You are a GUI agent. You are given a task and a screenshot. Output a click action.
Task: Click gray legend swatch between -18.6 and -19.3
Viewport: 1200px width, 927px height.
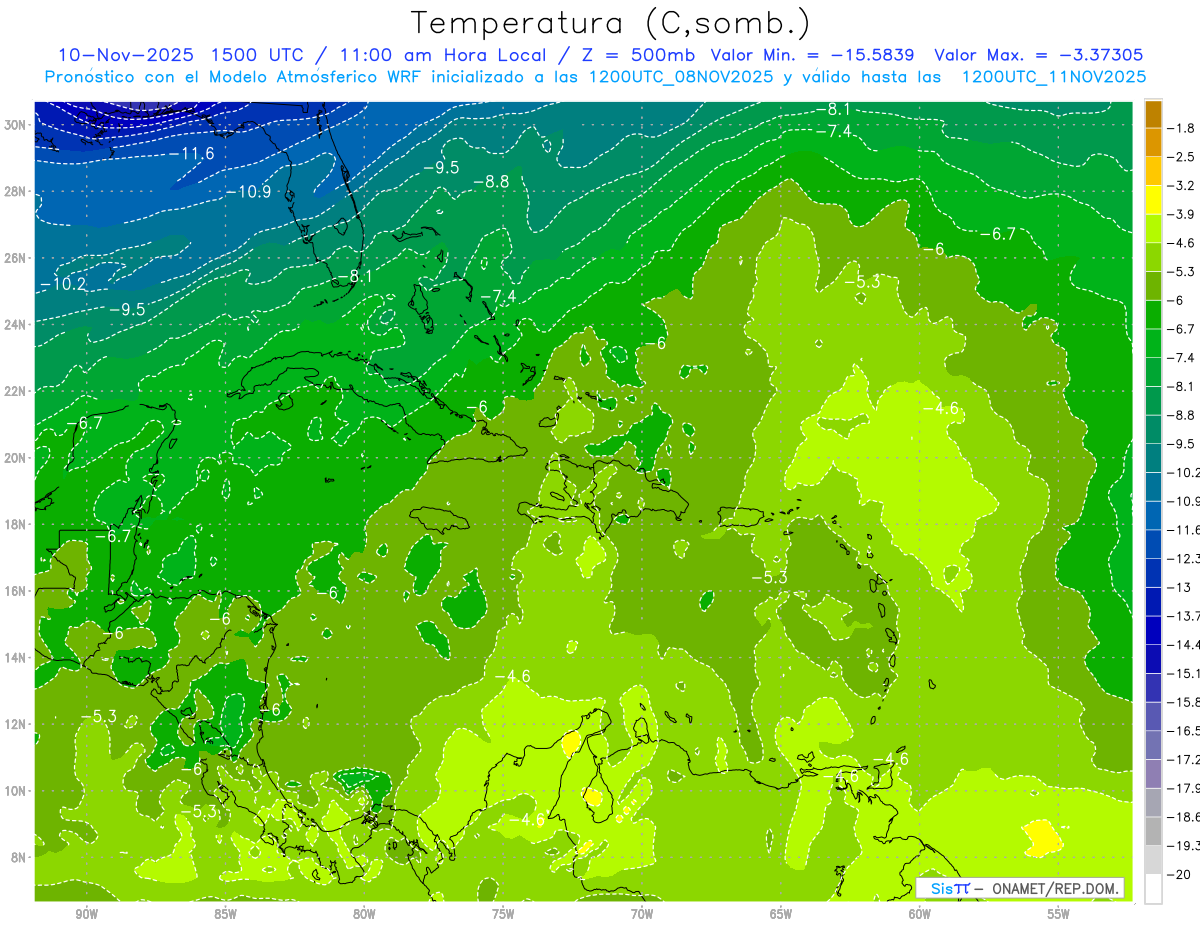(x=1153, y=830)
